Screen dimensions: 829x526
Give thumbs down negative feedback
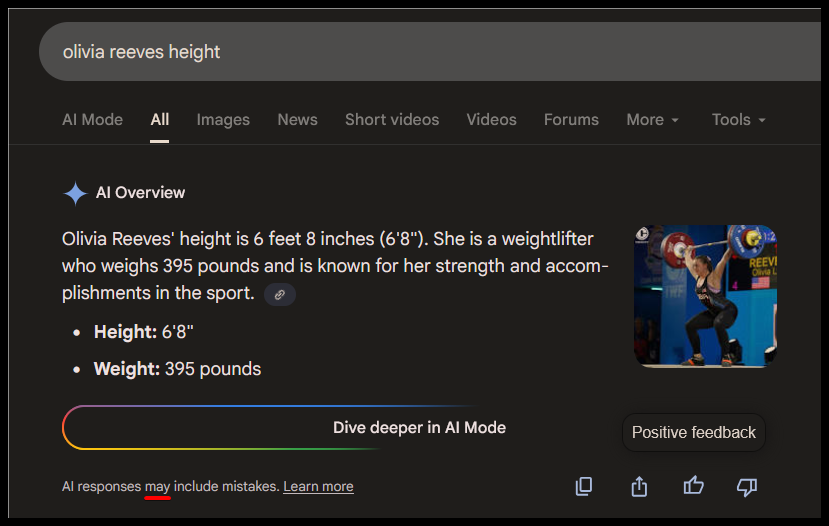coord(747,486)
